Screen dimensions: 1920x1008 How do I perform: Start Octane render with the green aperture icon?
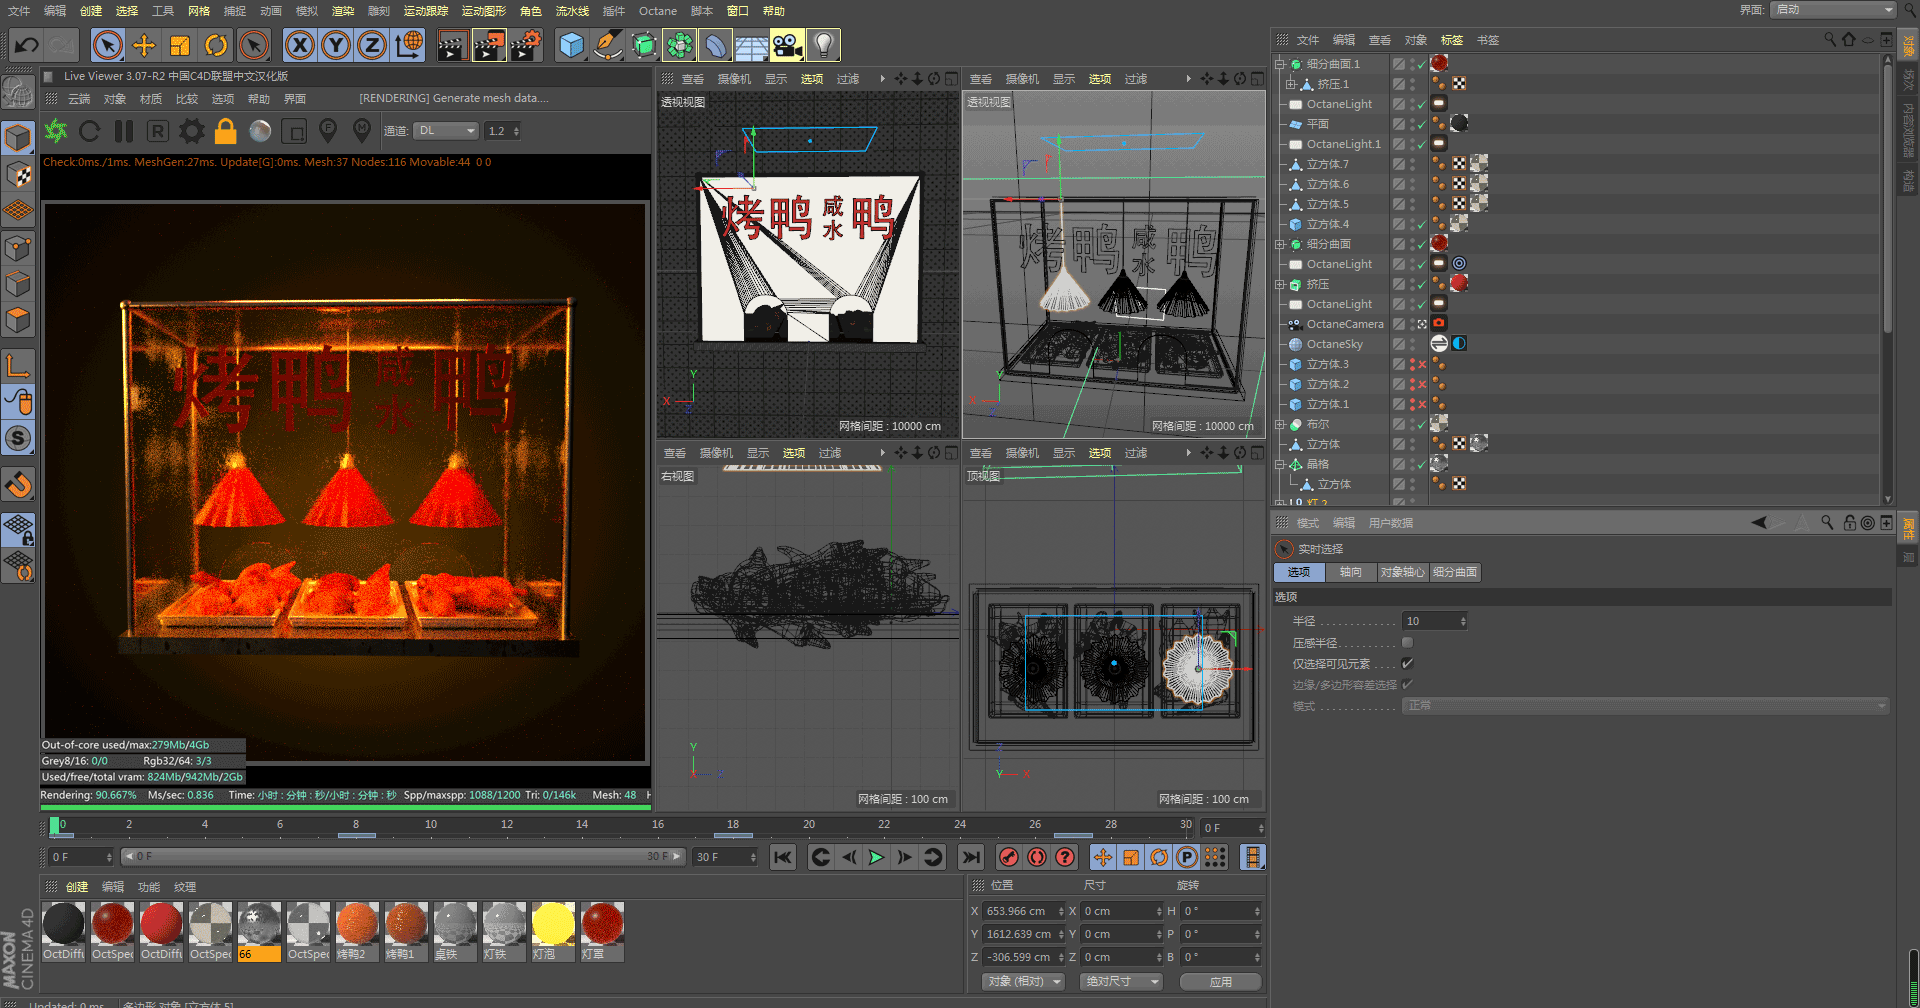tap(56, 131)
